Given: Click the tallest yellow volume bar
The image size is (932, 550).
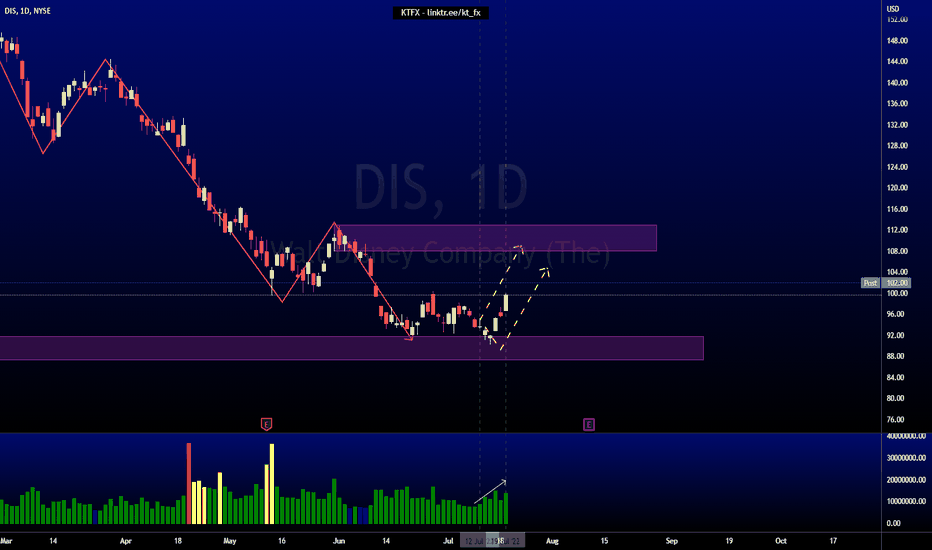Looking at the screenshot, I should pos(272,483).
